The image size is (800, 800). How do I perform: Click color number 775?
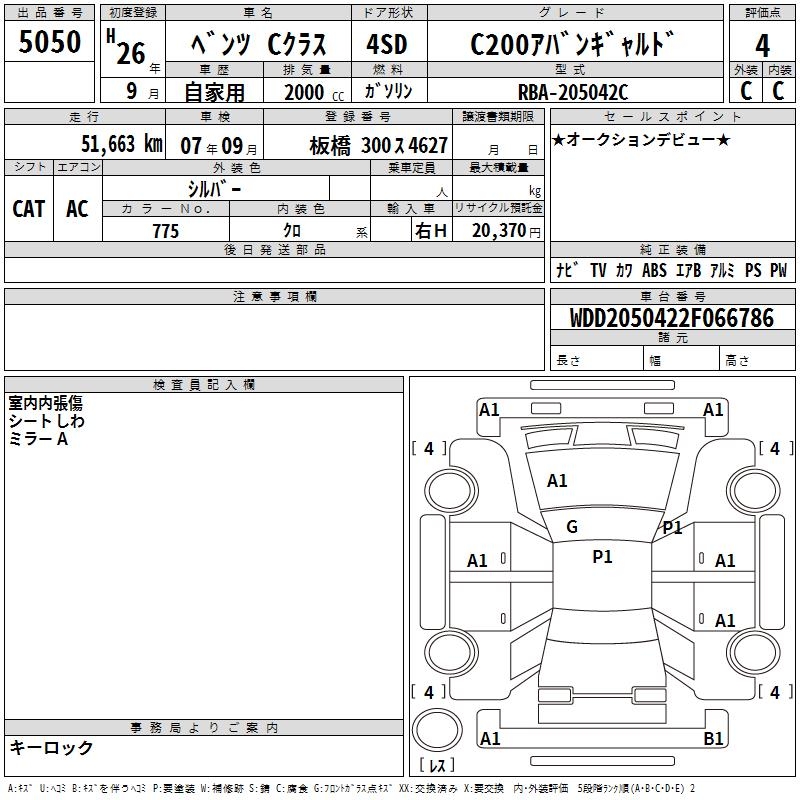pyautogui.click(x=165, y=231)
